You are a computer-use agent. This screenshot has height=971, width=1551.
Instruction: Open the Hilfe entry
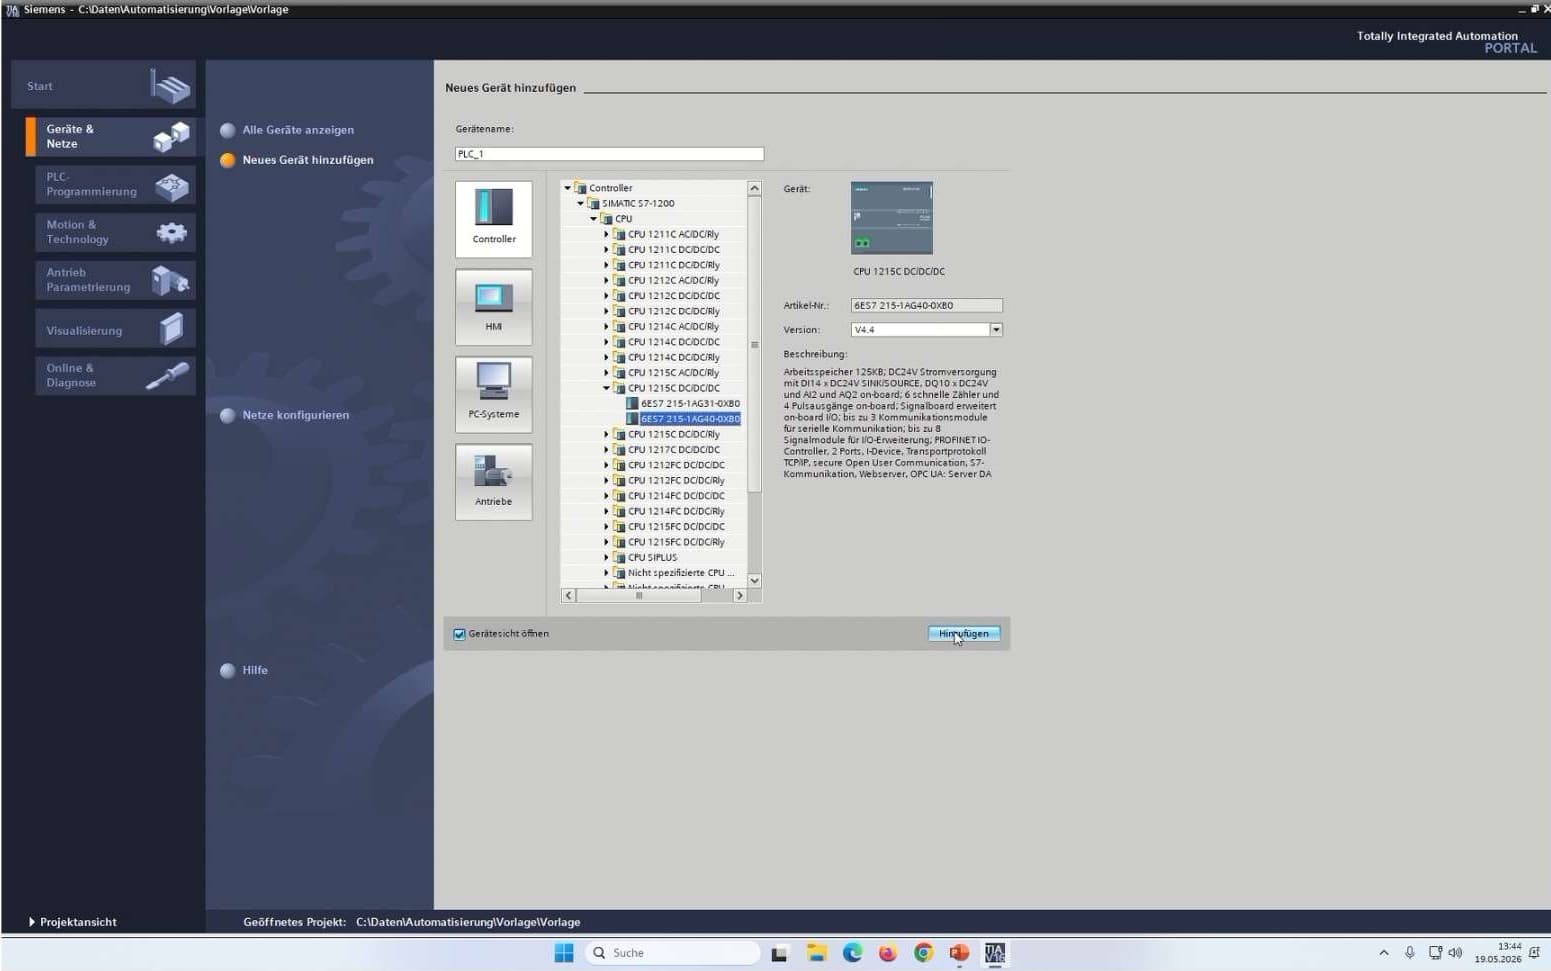pyautogui.click(x=255, y=670)
